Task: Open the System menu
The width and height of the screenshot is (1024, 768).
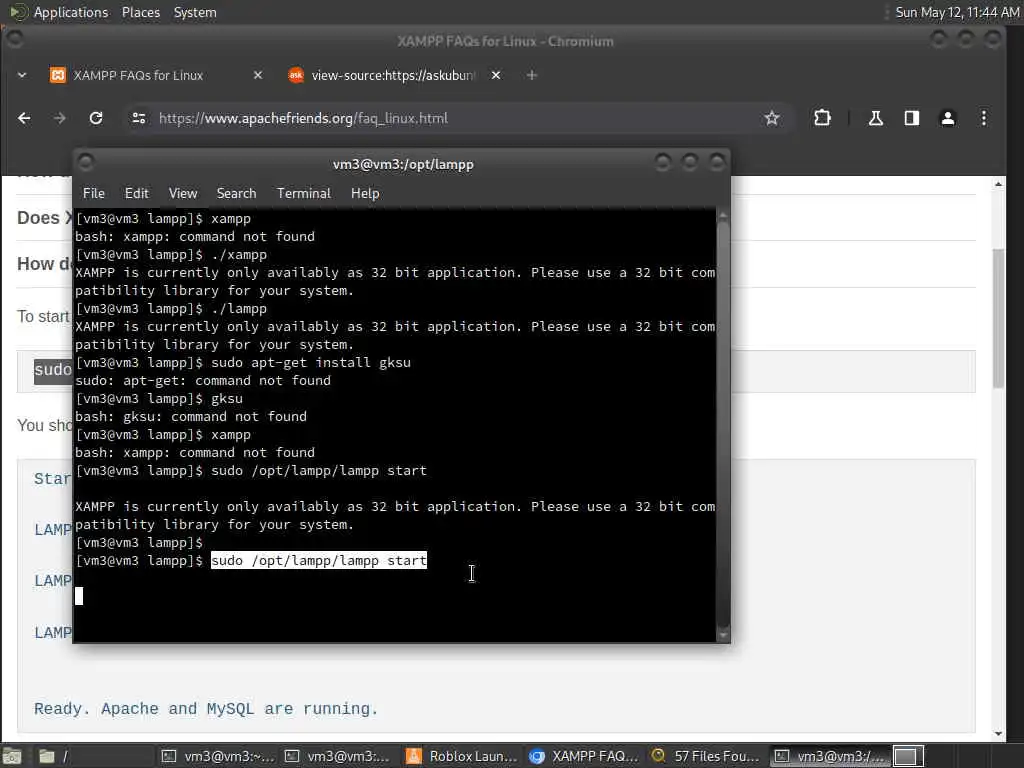Action: pyautogui.click(x=195, y=12)
